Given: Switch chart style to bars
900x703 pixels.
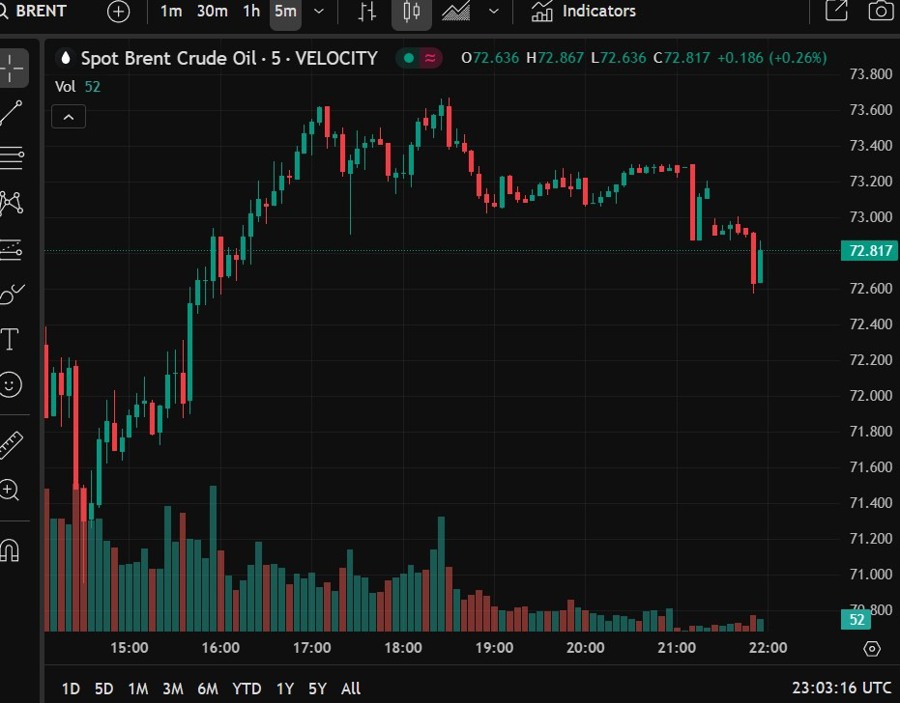Looking at the screenshot, I should click(x=367, y=11).
